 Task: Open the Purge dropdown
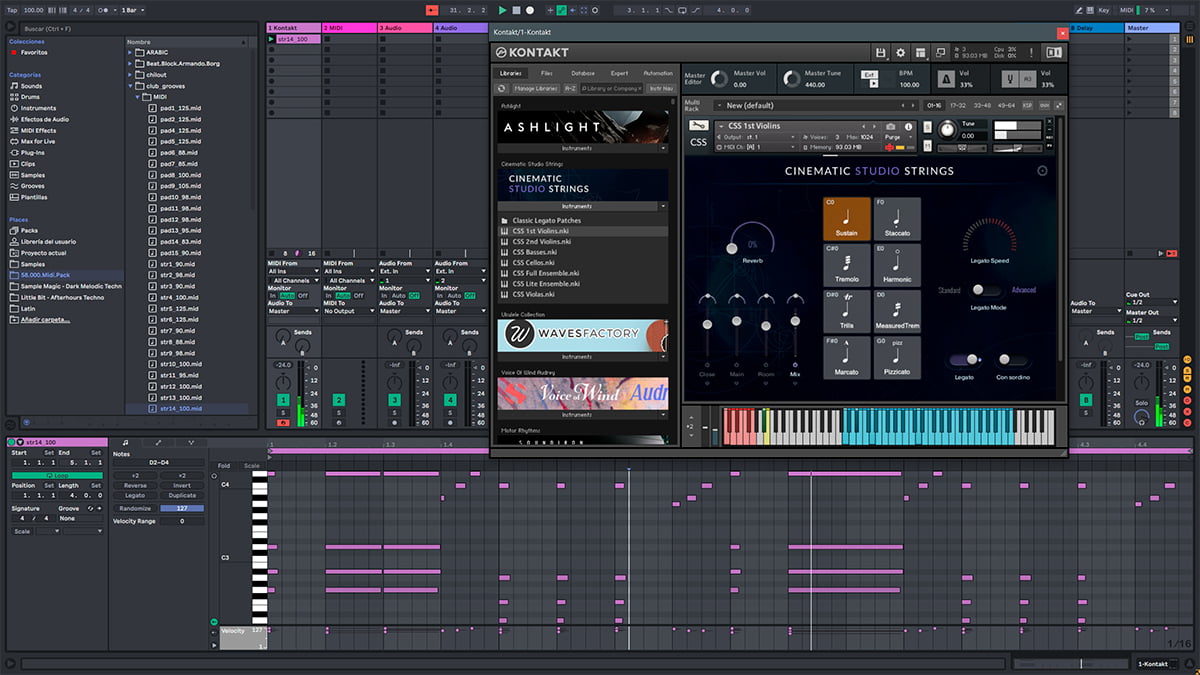point(898,136)
